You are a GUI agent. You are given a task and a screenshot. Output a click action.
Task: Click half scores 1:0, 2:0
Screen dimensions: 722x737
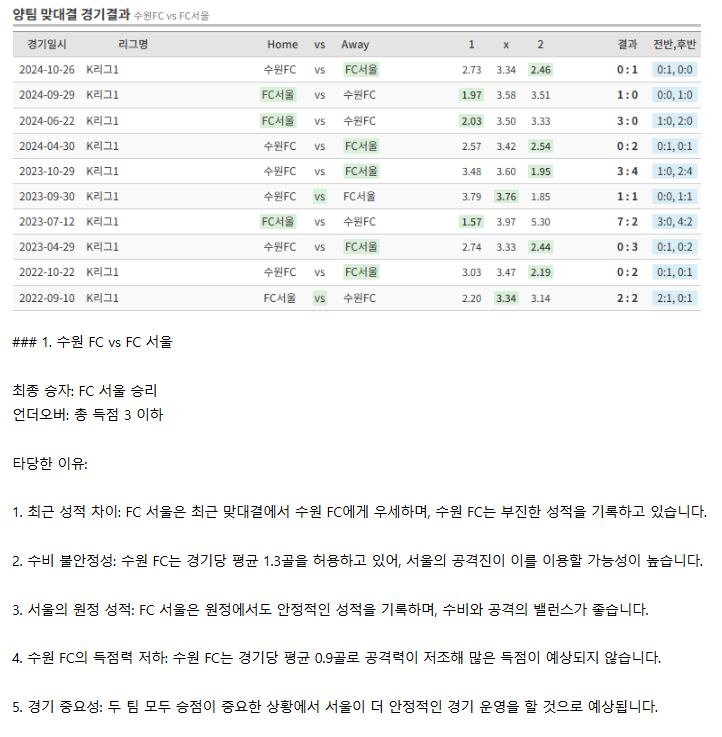click(675, 121)
